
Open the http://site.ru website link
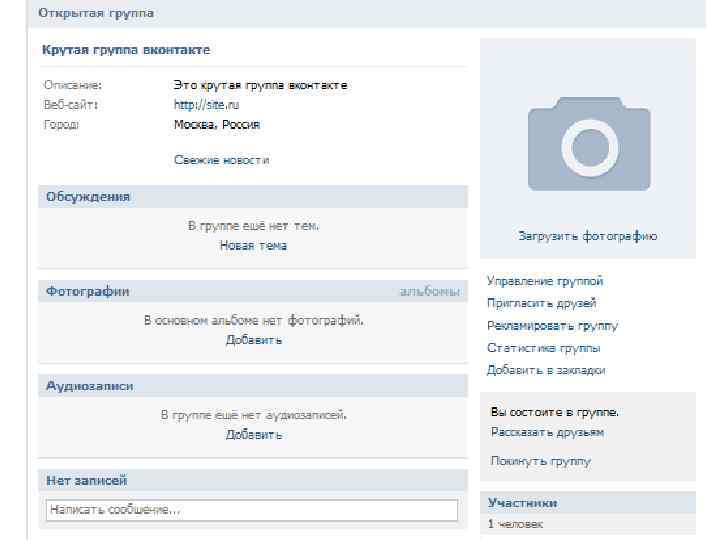206,105
